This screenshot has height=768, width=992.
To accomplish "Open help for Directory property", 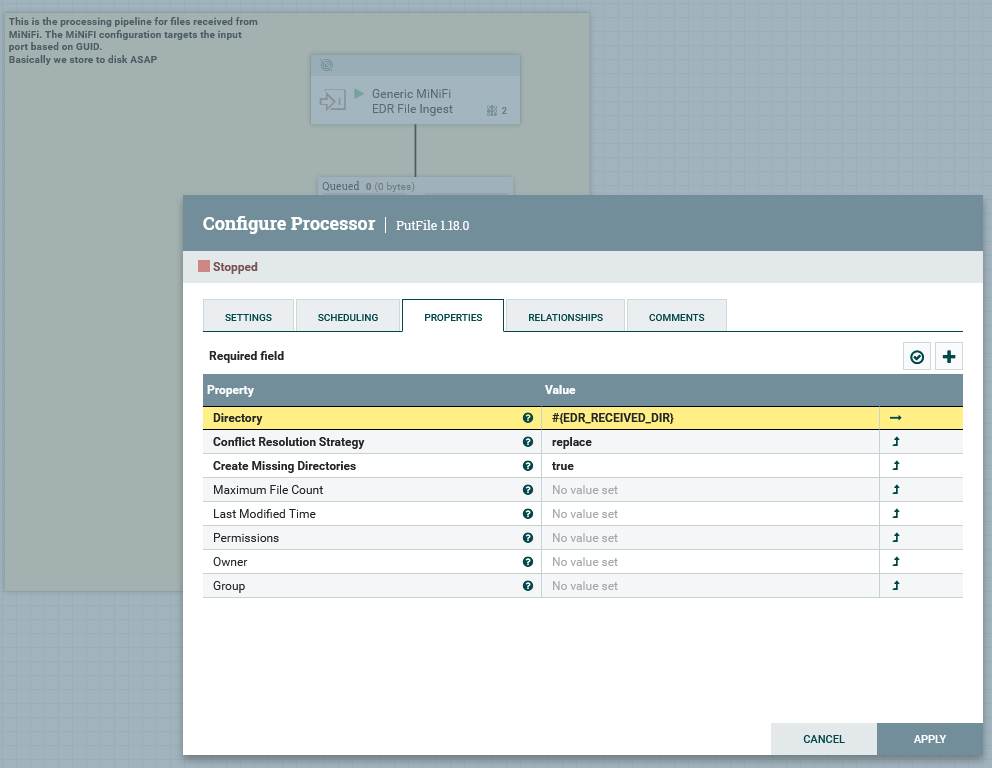I will point(528,418).
